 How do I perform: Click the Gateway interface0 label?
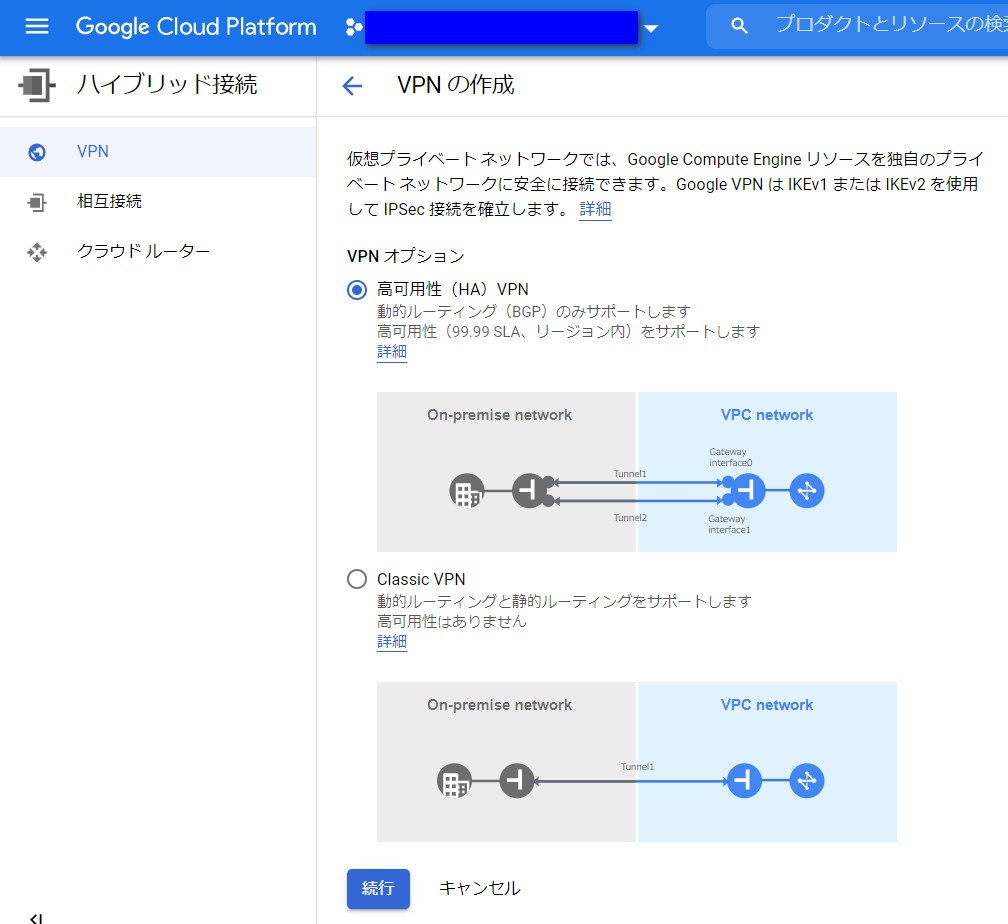coord(730,457)
